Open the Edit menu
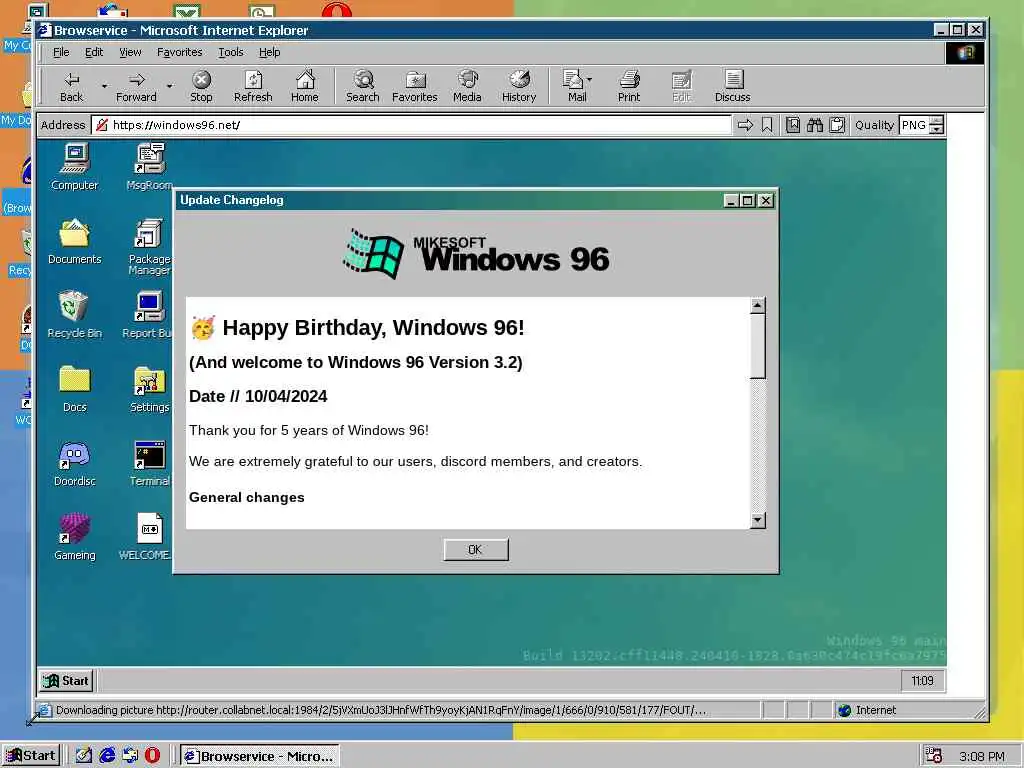This screenshot has height=768, width=1024. 94,52
